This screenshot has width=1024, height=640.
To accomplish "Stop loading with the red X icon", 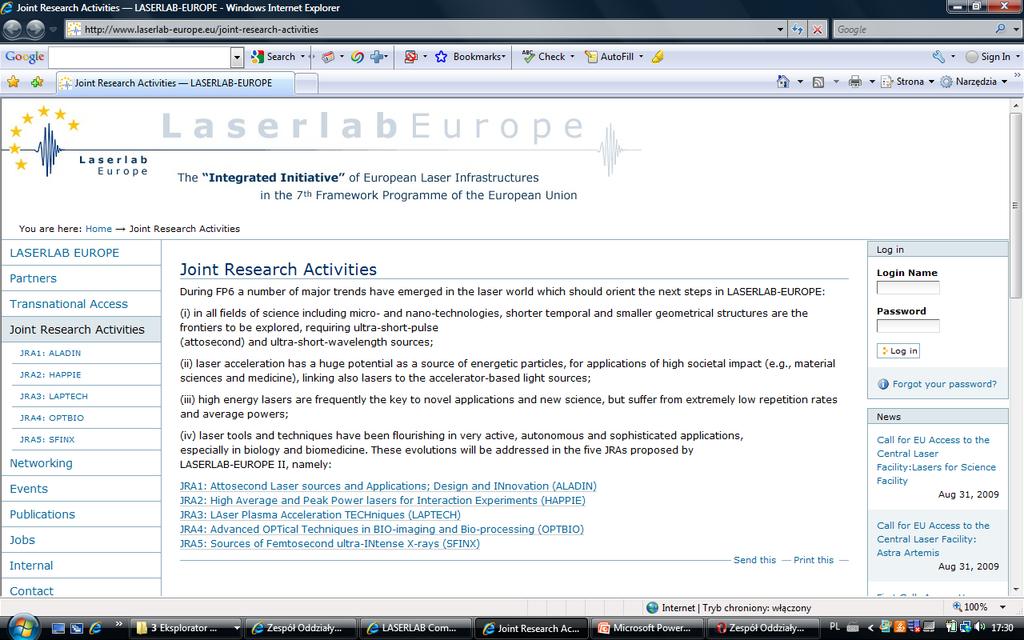I will (x=818, y=29).
